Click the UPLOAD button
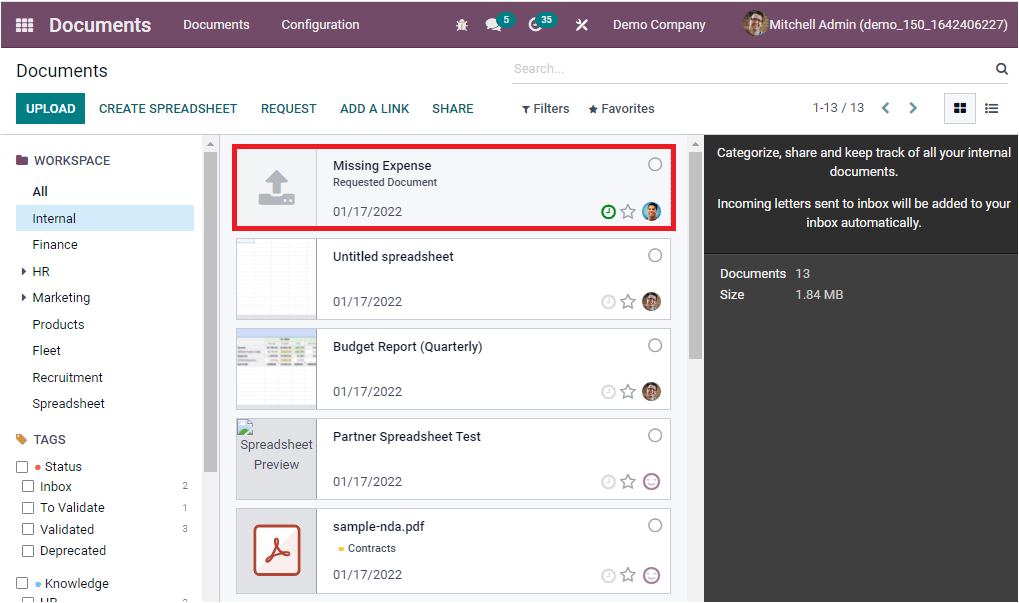 click(51, 109)
